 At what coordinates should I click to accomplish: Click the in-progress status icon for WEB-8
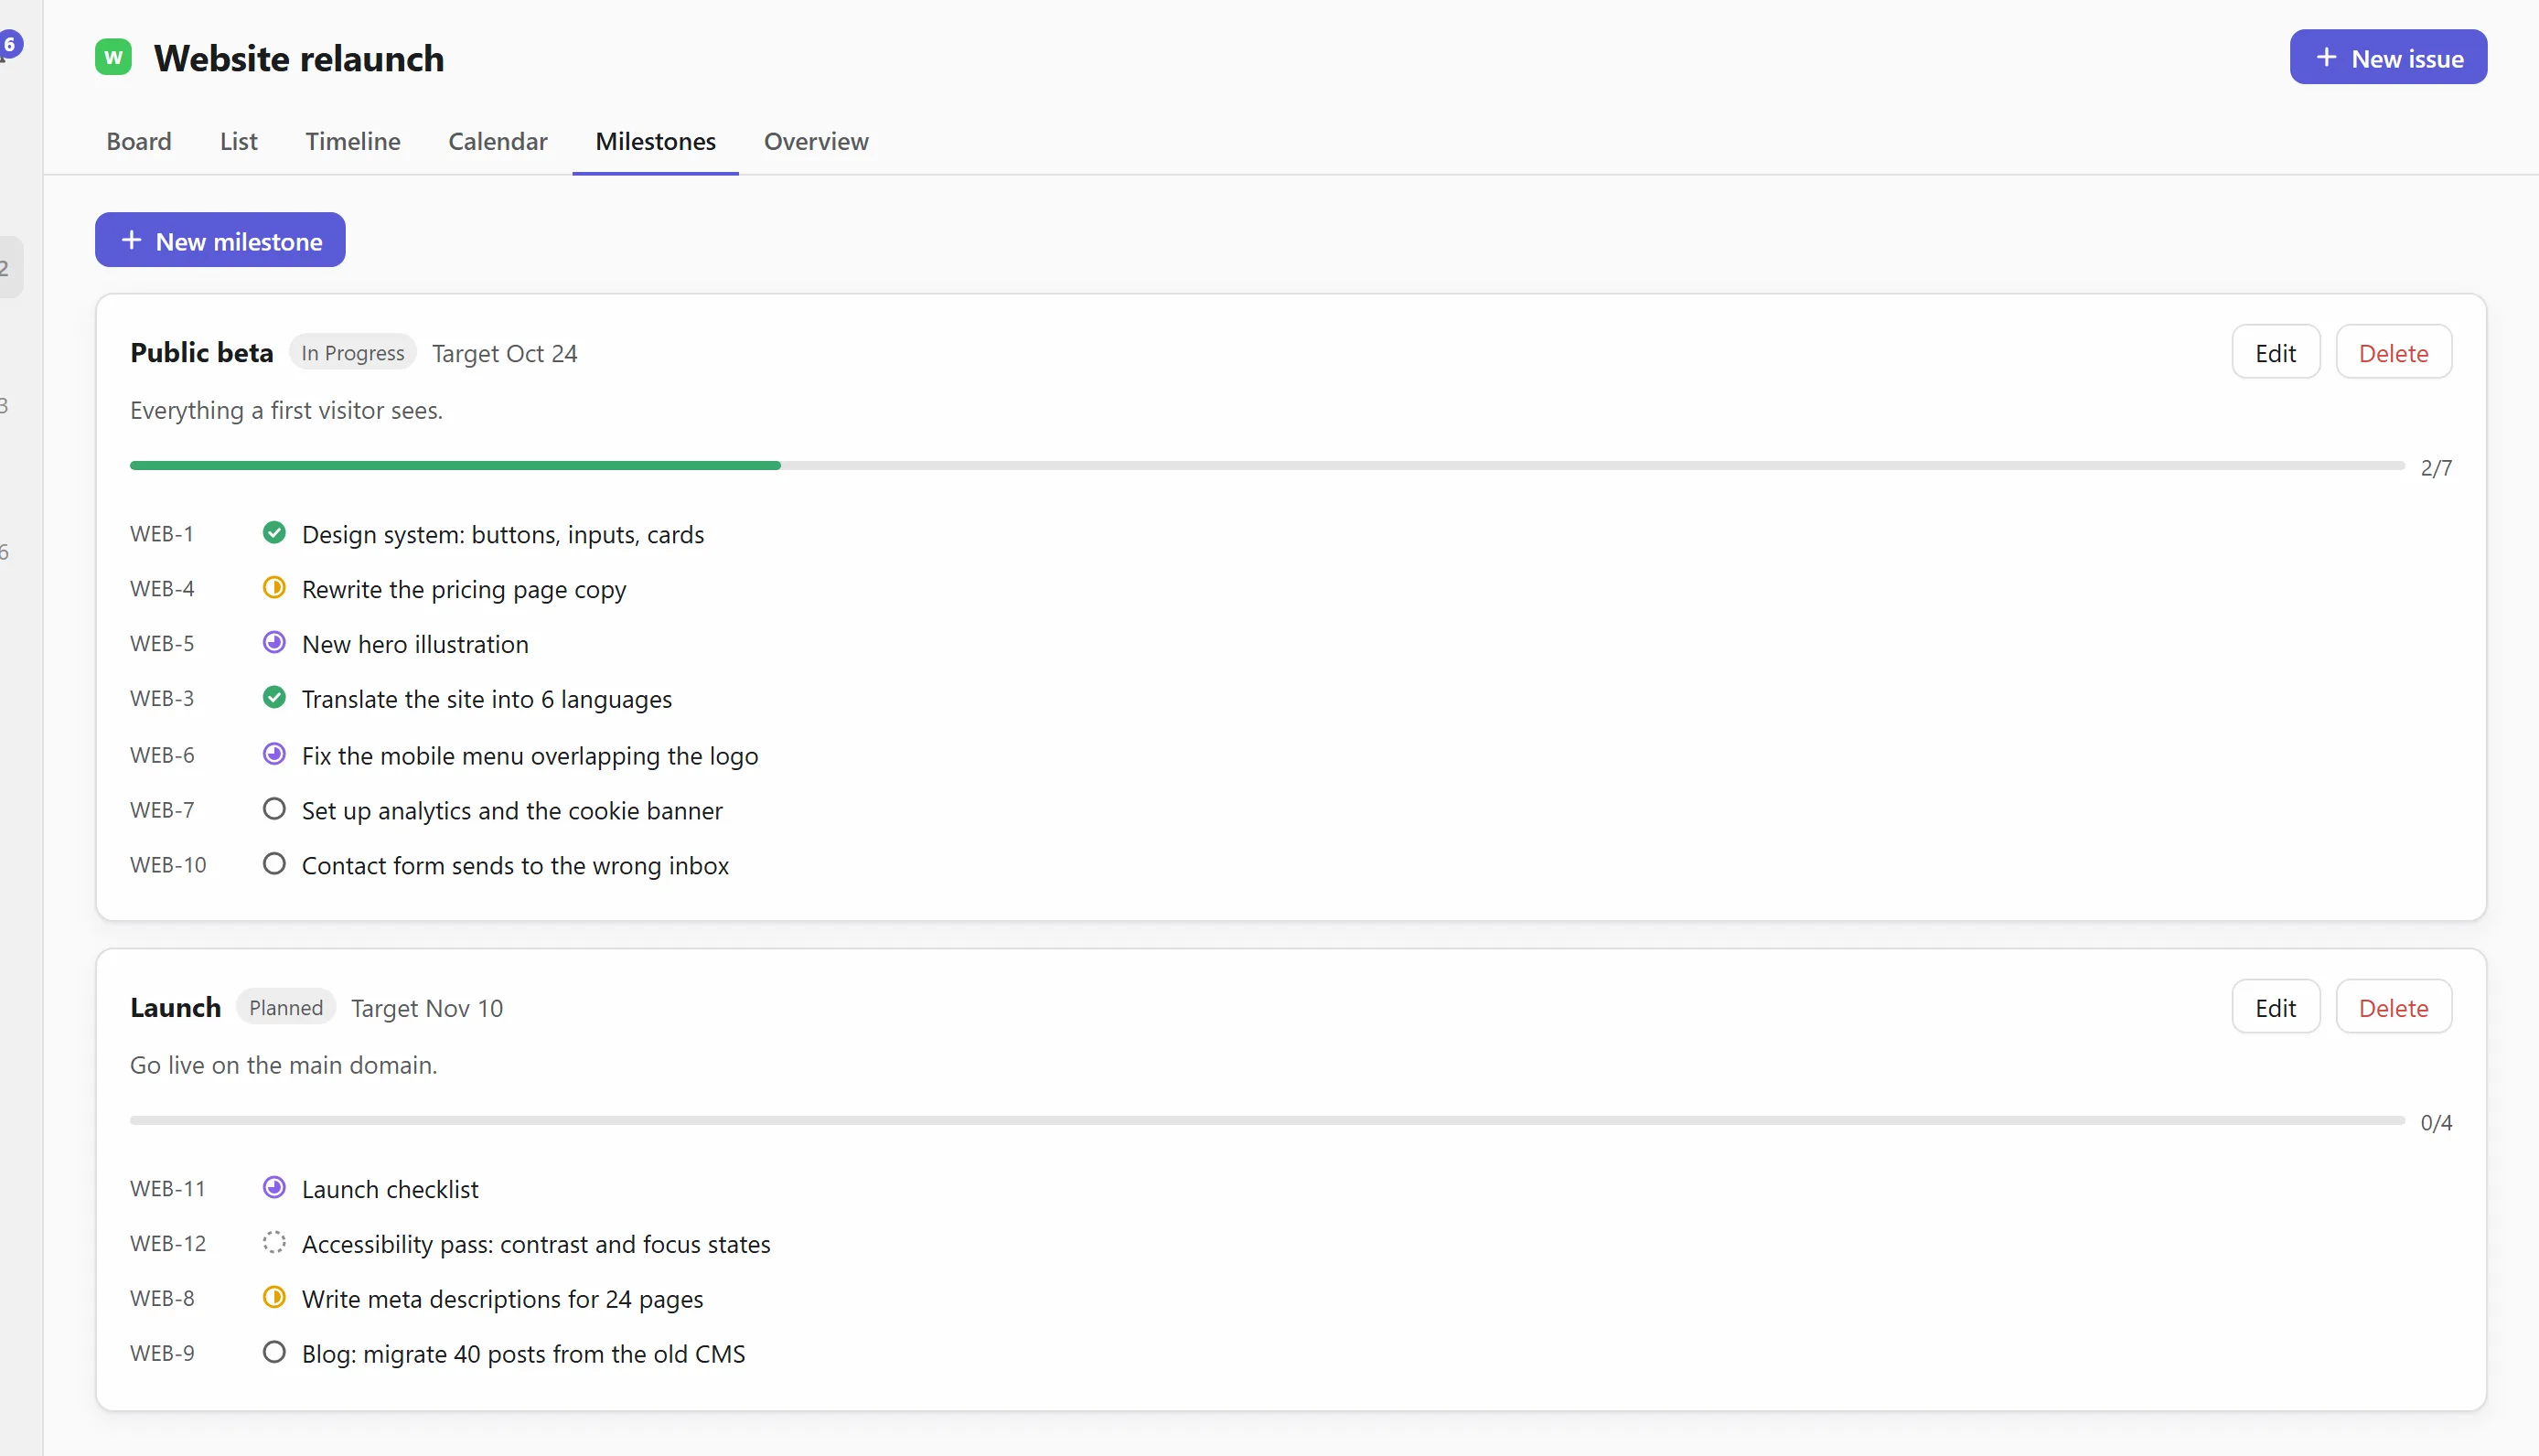coord(274,1298)
